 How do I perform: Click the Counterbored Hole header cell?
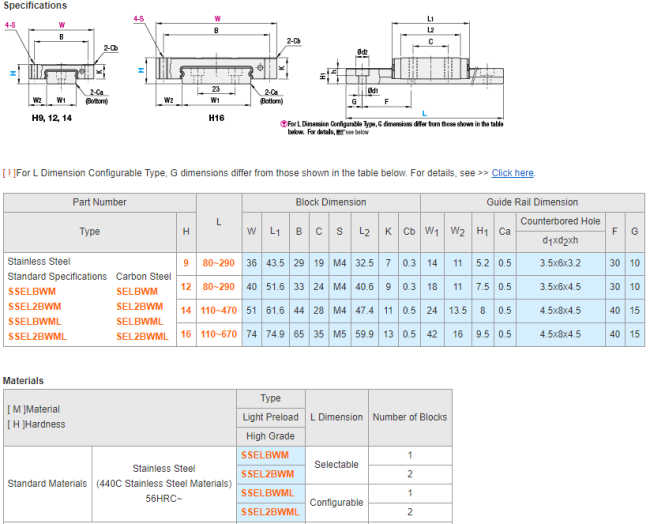click(x=559, y=221)
